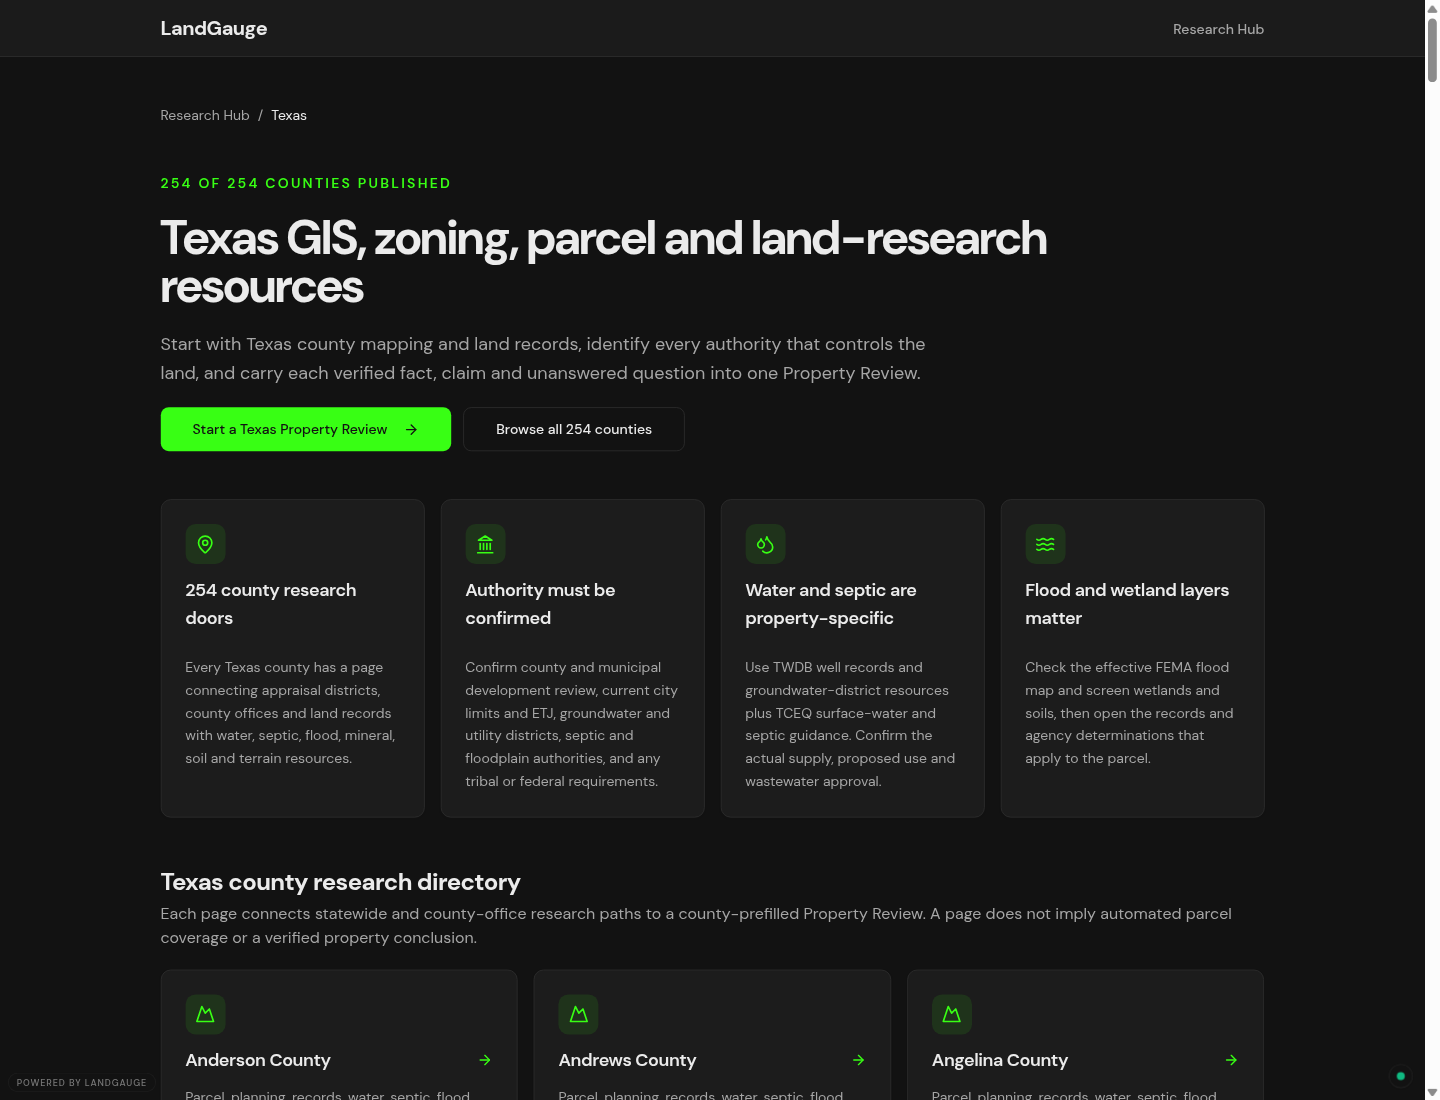Click paragraph starting 'Confirm county and municipal'
Screen dimensions: 1440x1100
[x=572, y=724]
